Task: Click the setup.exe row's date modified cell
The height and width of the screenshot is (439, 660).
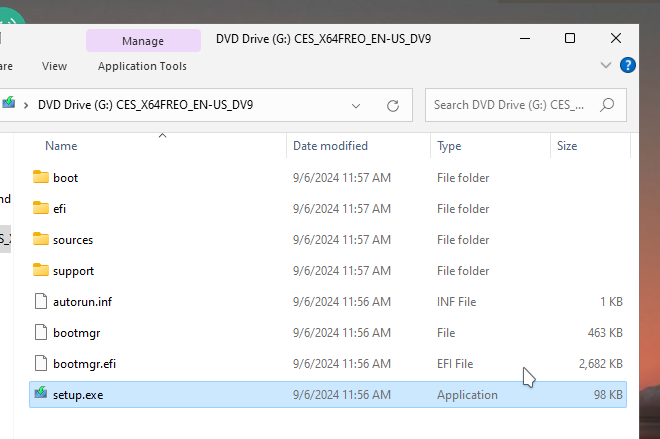Action: (x=342, y=395)
